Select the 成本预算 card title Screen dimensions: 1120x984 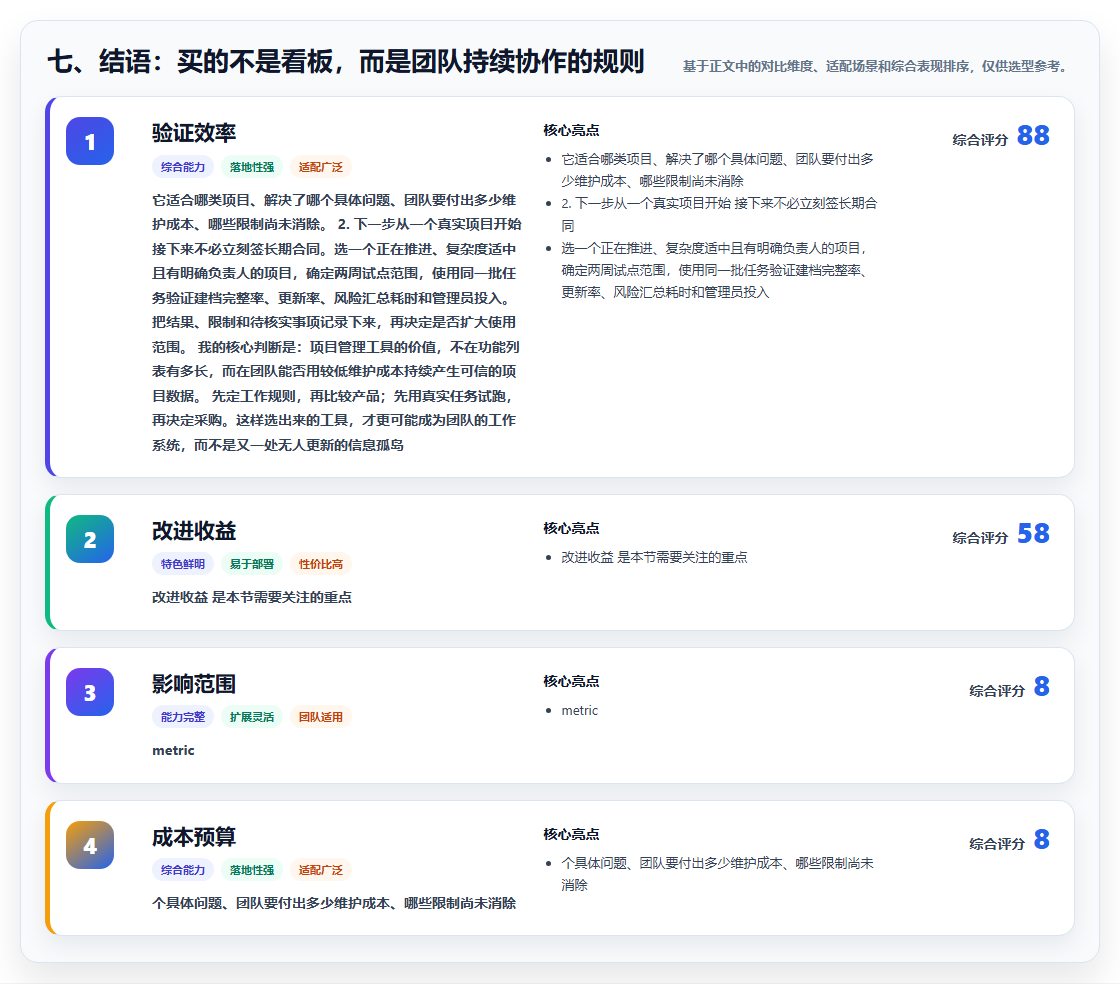194,837
